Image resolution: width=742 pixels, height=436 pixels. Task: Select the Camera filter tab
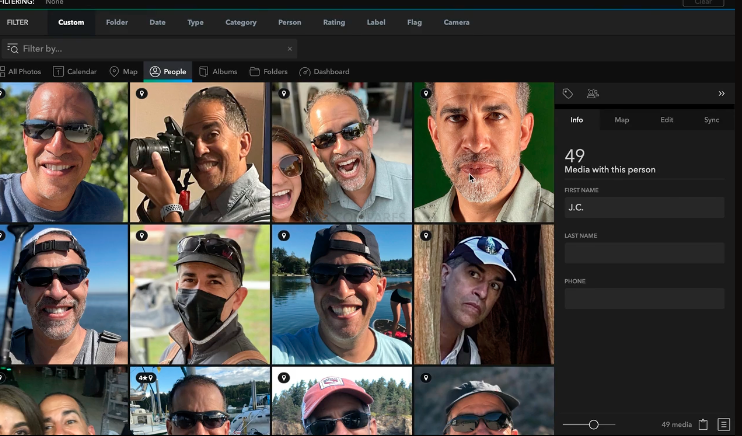click(456, 22)
